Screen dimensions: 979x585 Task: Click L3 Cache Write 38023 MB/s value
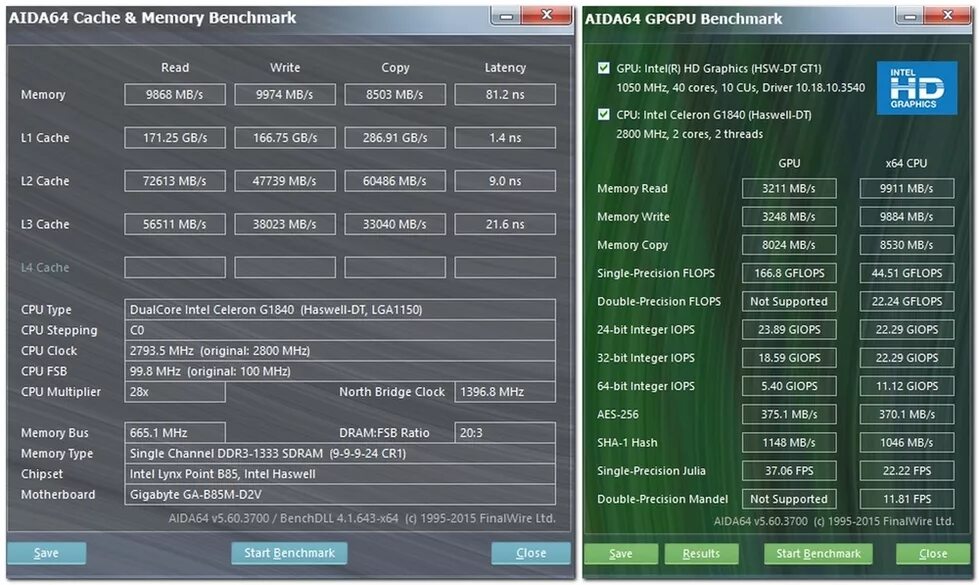tap(285, 224)
